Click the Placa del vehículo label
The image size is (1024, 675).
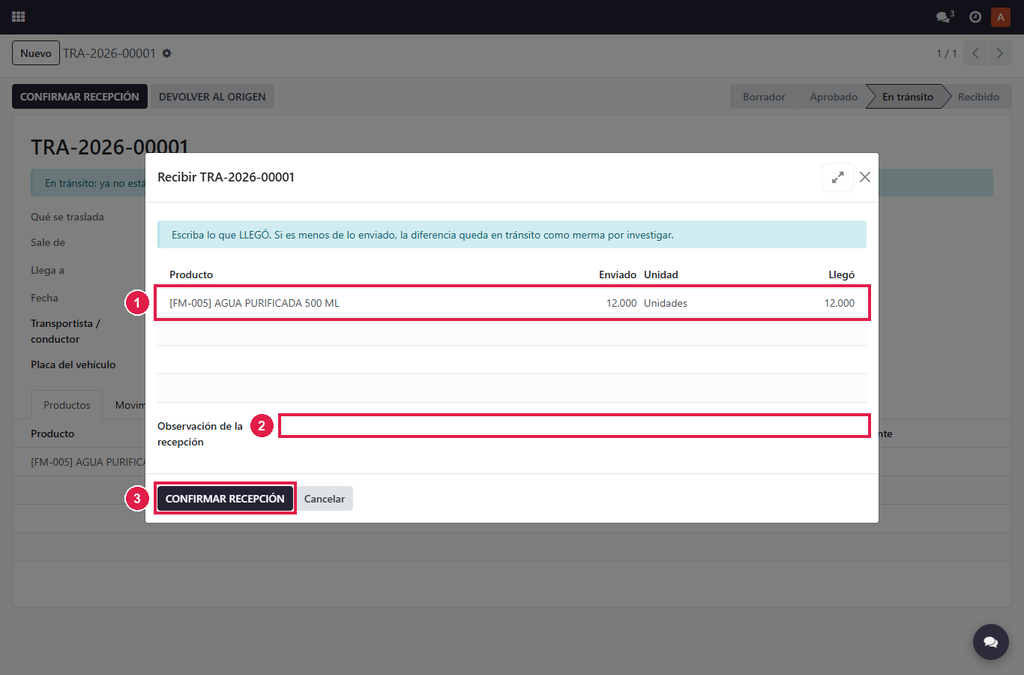pyautogui.click(x=73, y=365)
